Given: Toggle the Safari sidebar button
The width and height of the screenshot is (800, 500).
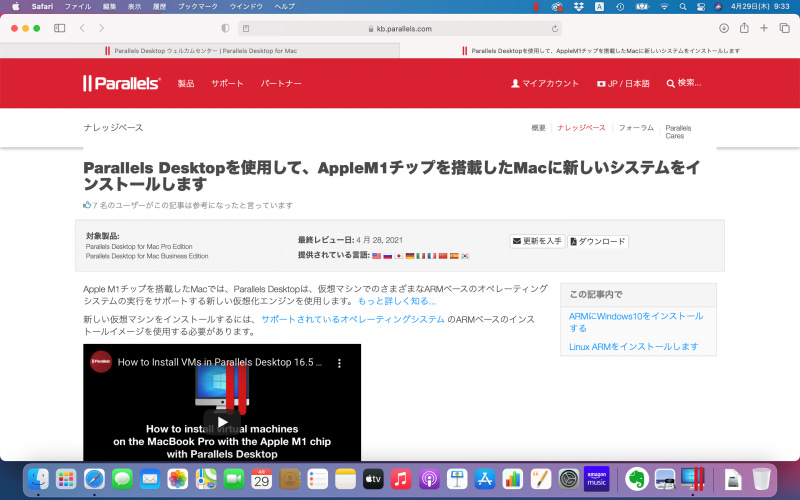Looking at the screenshot, I should [60, 28].
